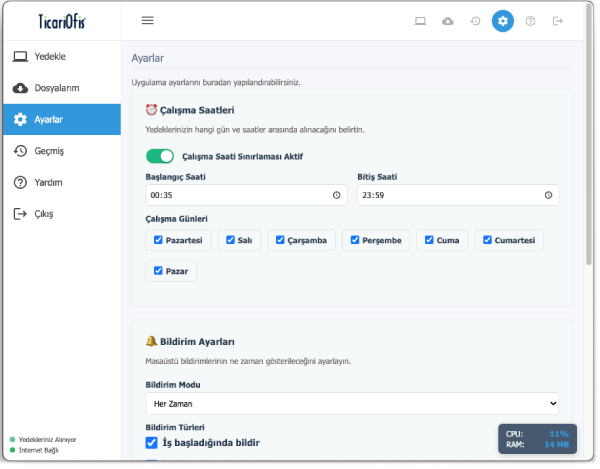Click the logout arrow icon in top bar
The height and width of the screenshot is (469, 600).
[557, 20]
